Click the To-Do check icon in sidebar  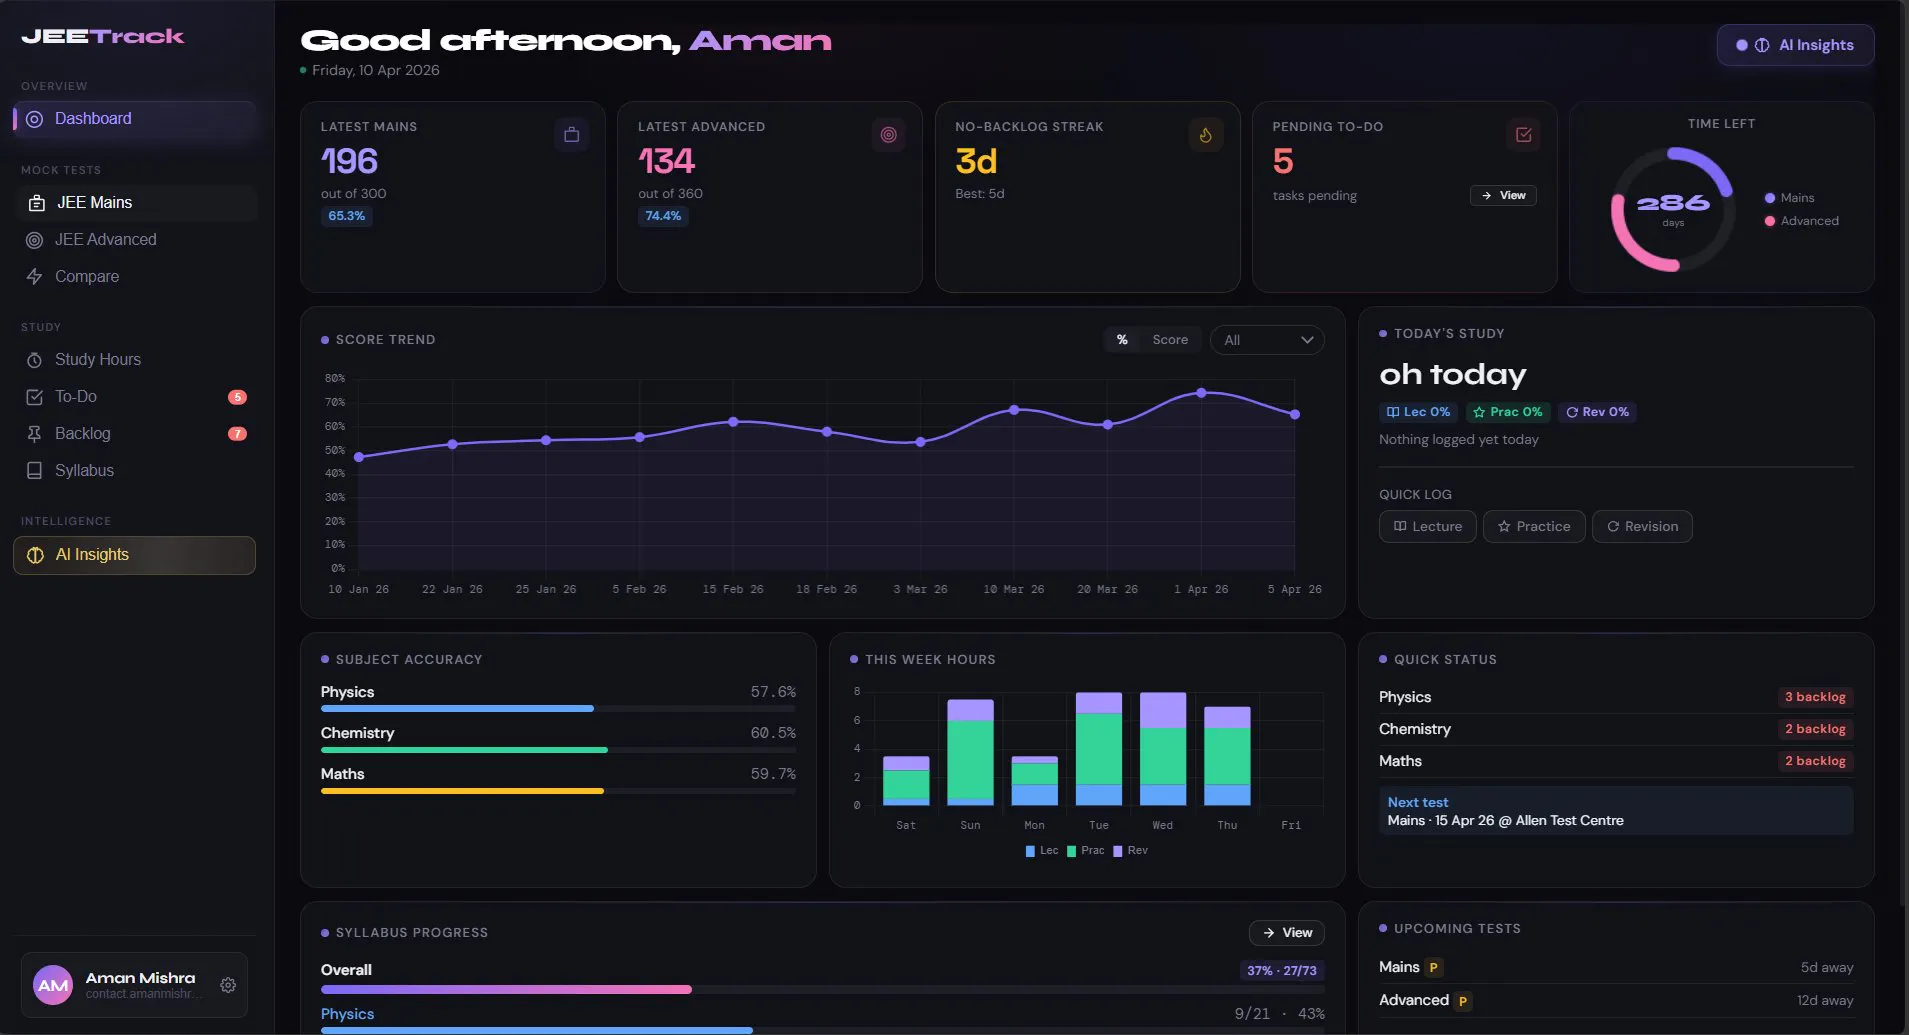[34, 397]
